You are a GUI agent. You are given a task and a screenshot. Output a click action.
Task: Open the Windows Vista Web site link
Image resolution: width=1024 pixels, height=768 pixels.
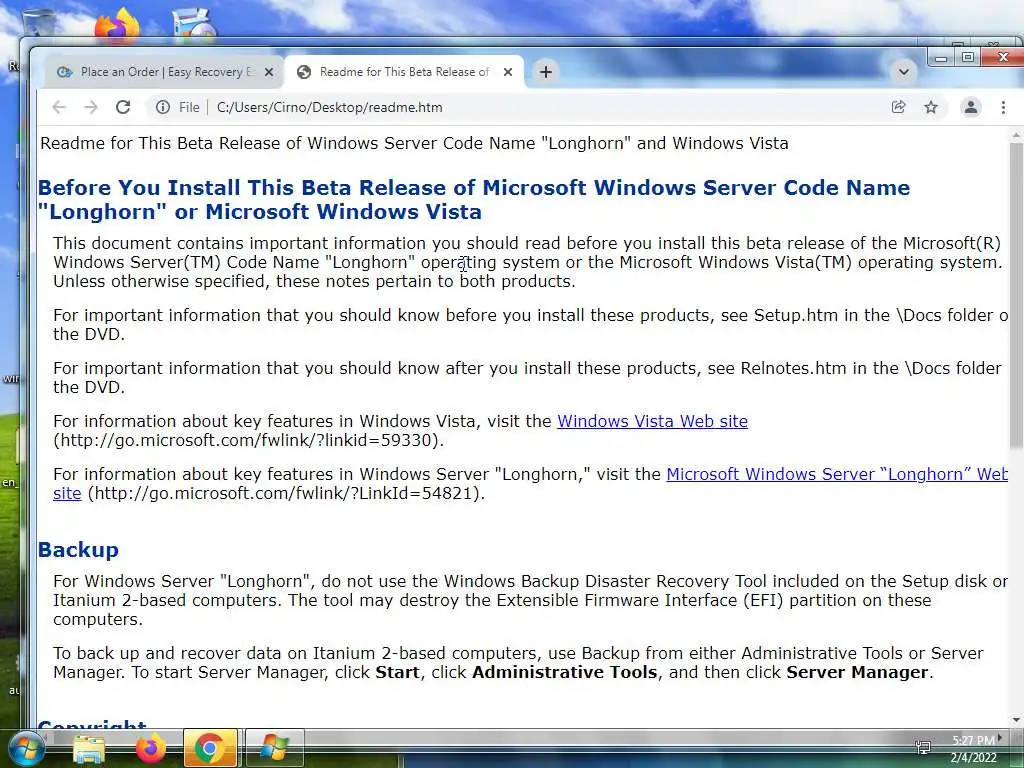click(x=652, y=421)
